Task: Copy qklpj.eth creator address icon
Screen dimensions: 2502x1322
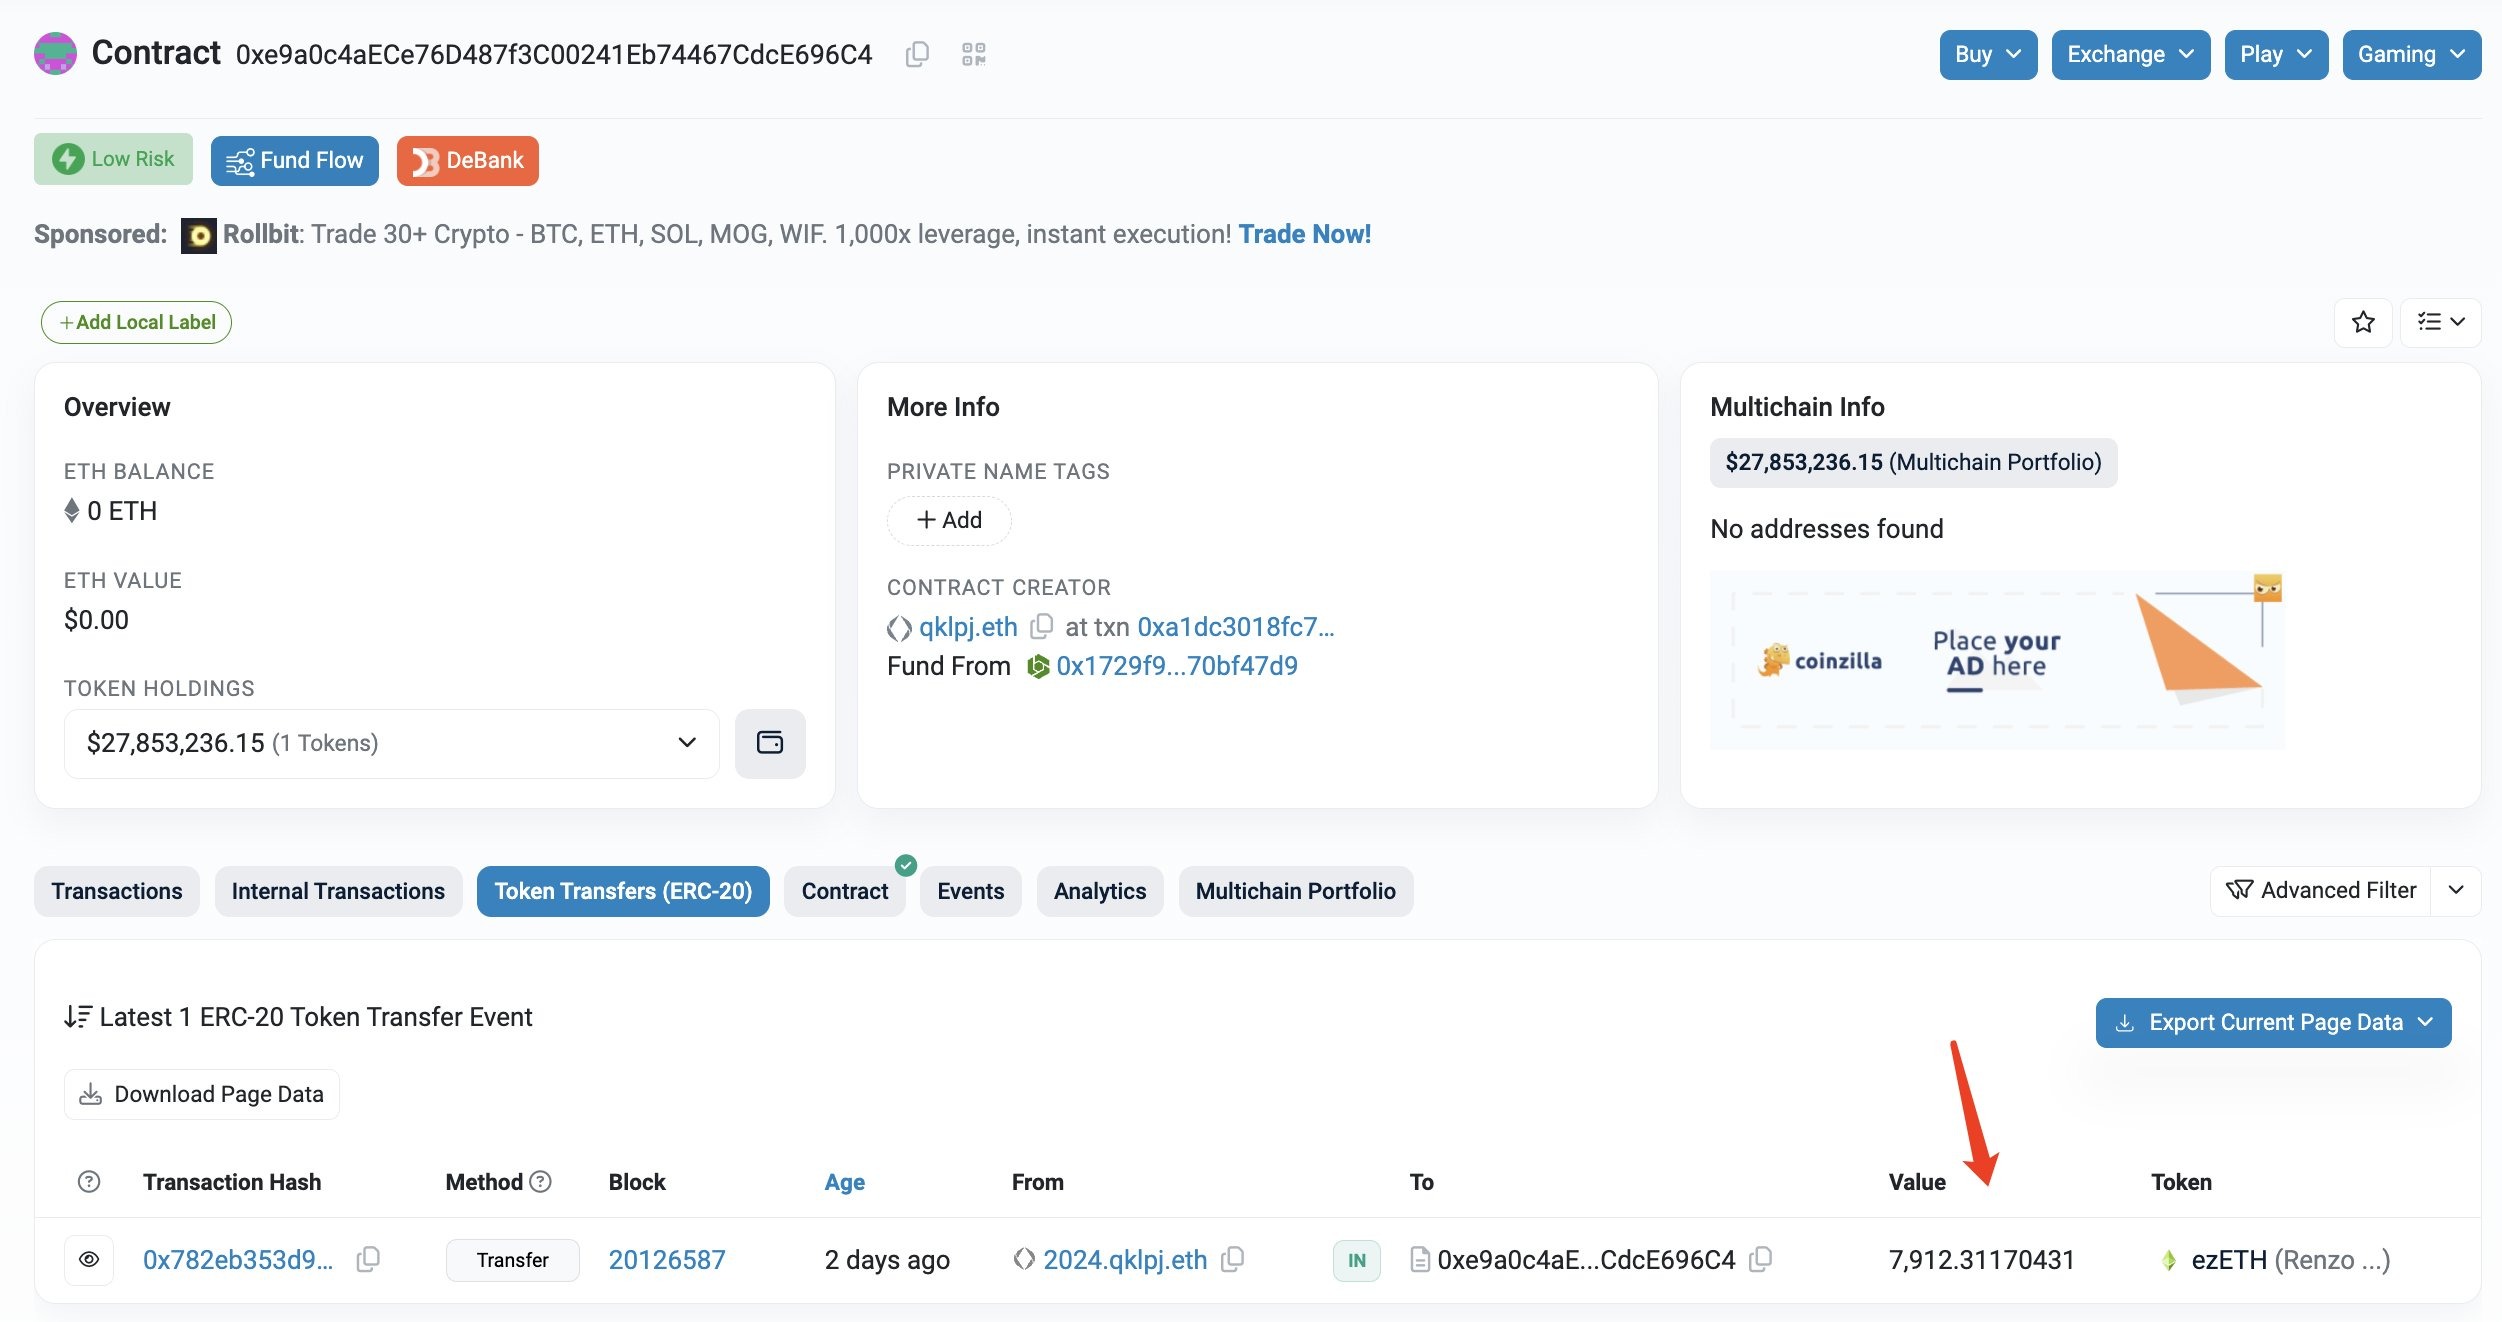Action: [1041, 627]
